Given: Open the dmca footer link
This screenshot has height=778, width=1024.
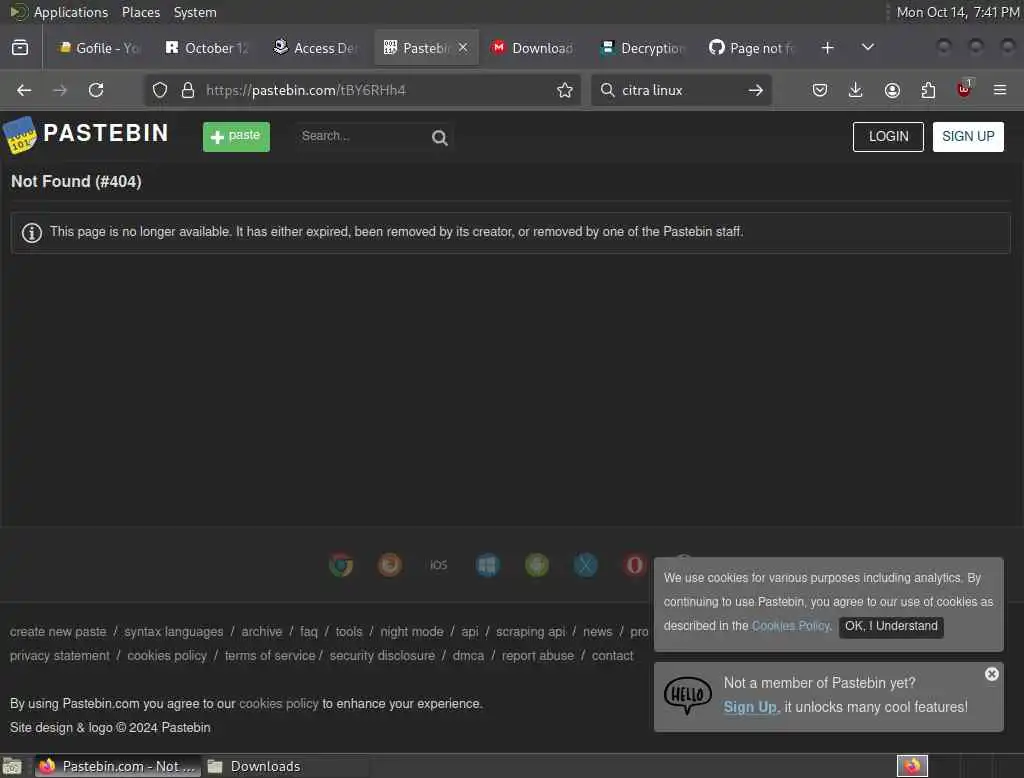Looking at the screenshot, I should [468, 655].
